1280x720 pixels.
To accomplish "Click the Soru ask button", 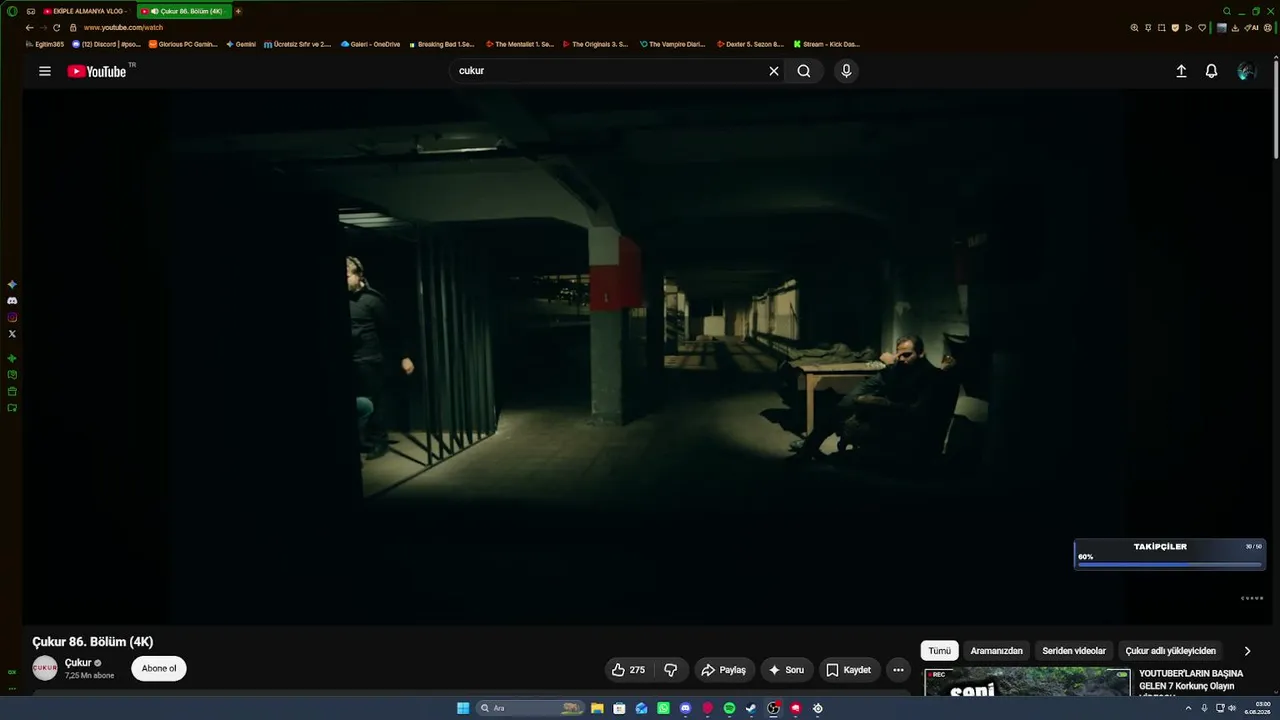I will tap(786, 670).
